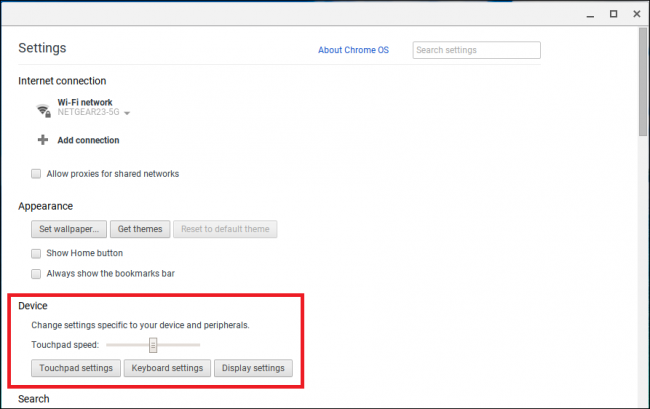The height and width of the screenshot is (409, 650).
Task: Minimize the Settings window
Action: tap(590, 15)
